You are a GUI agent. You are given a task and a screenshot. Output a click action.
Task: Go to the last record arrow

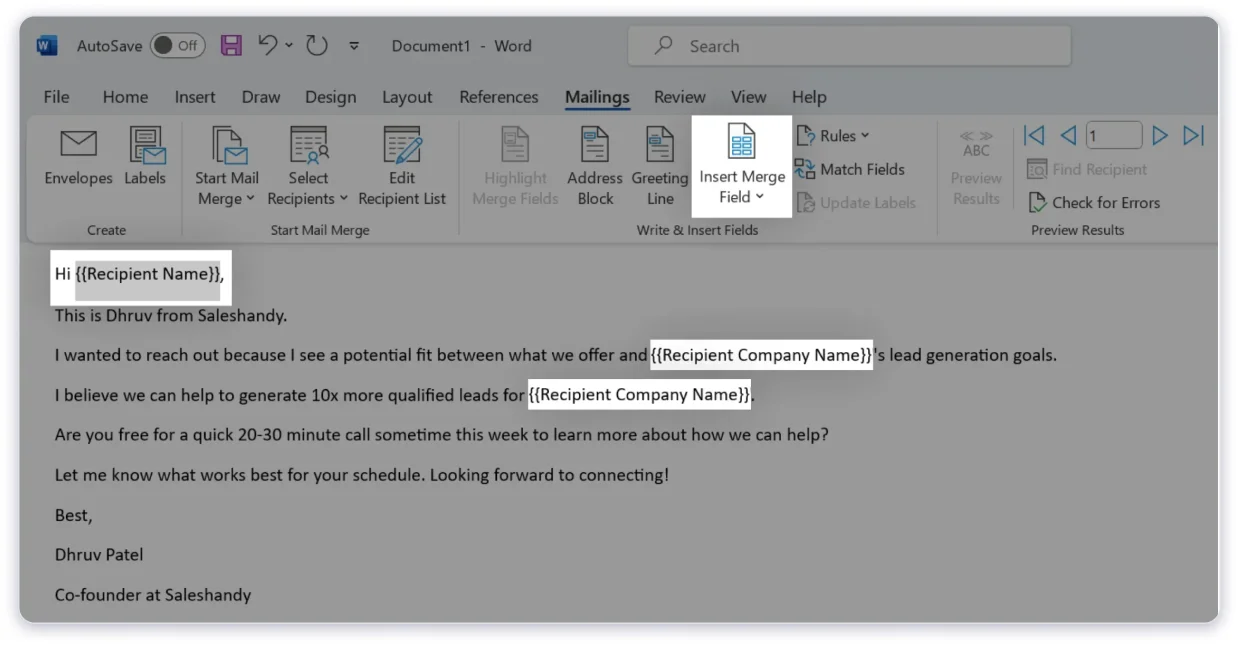1193,135
